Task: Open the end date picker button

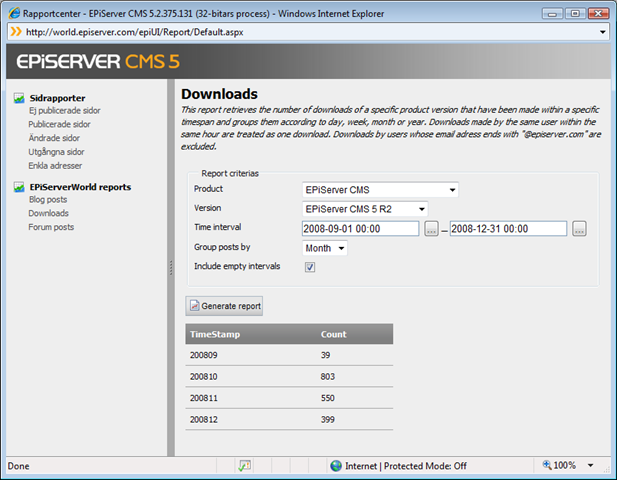Action: pos(579,229)
